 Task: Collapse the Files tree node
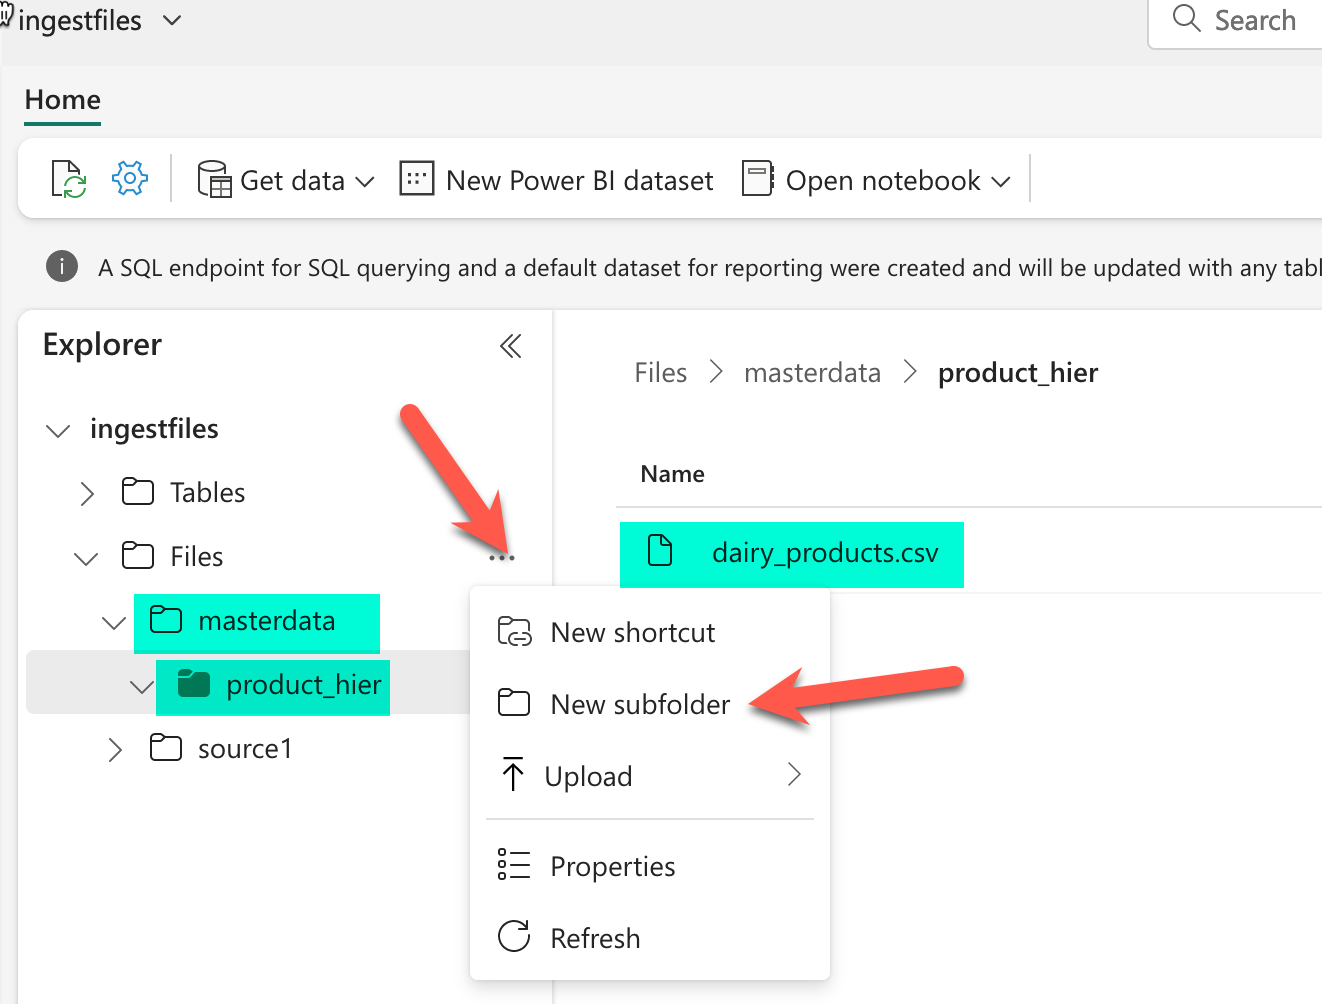(86, 559)
